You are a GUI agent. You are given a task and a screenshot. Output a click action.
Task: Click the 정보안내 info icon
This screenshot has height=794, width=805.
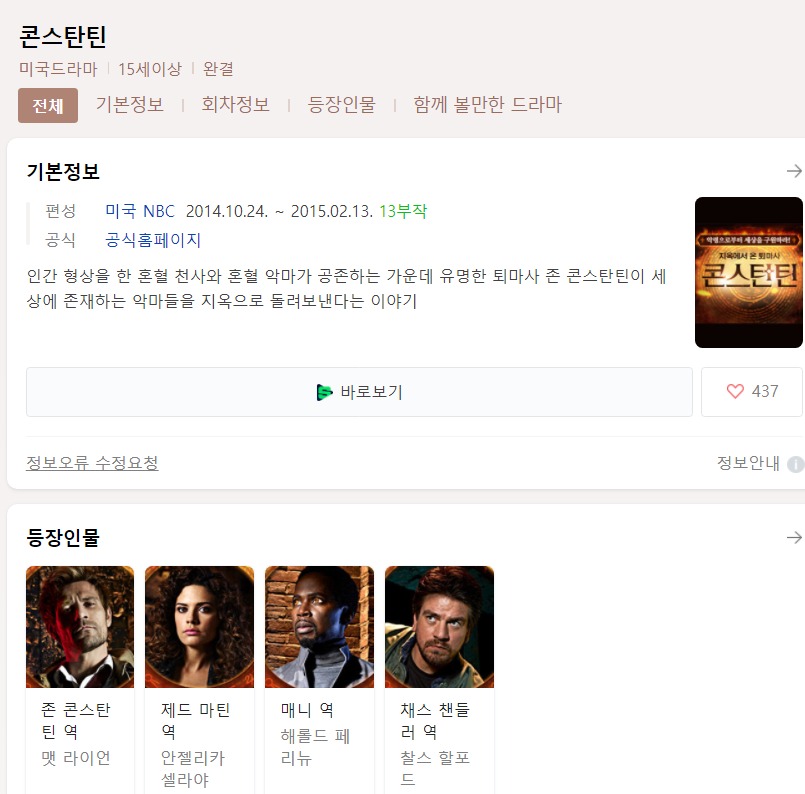(x=796, y=464)
